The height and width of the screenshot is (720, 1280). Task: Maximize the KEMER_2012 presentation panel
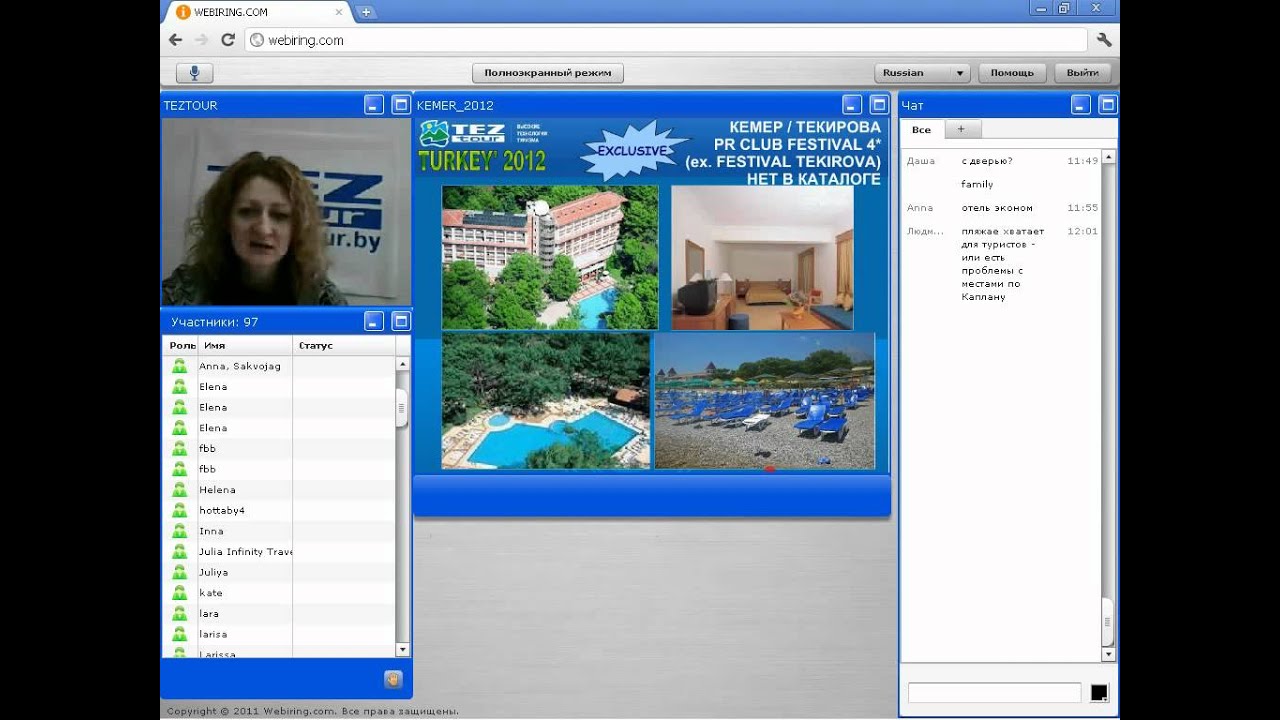click(x=879, y=104)
